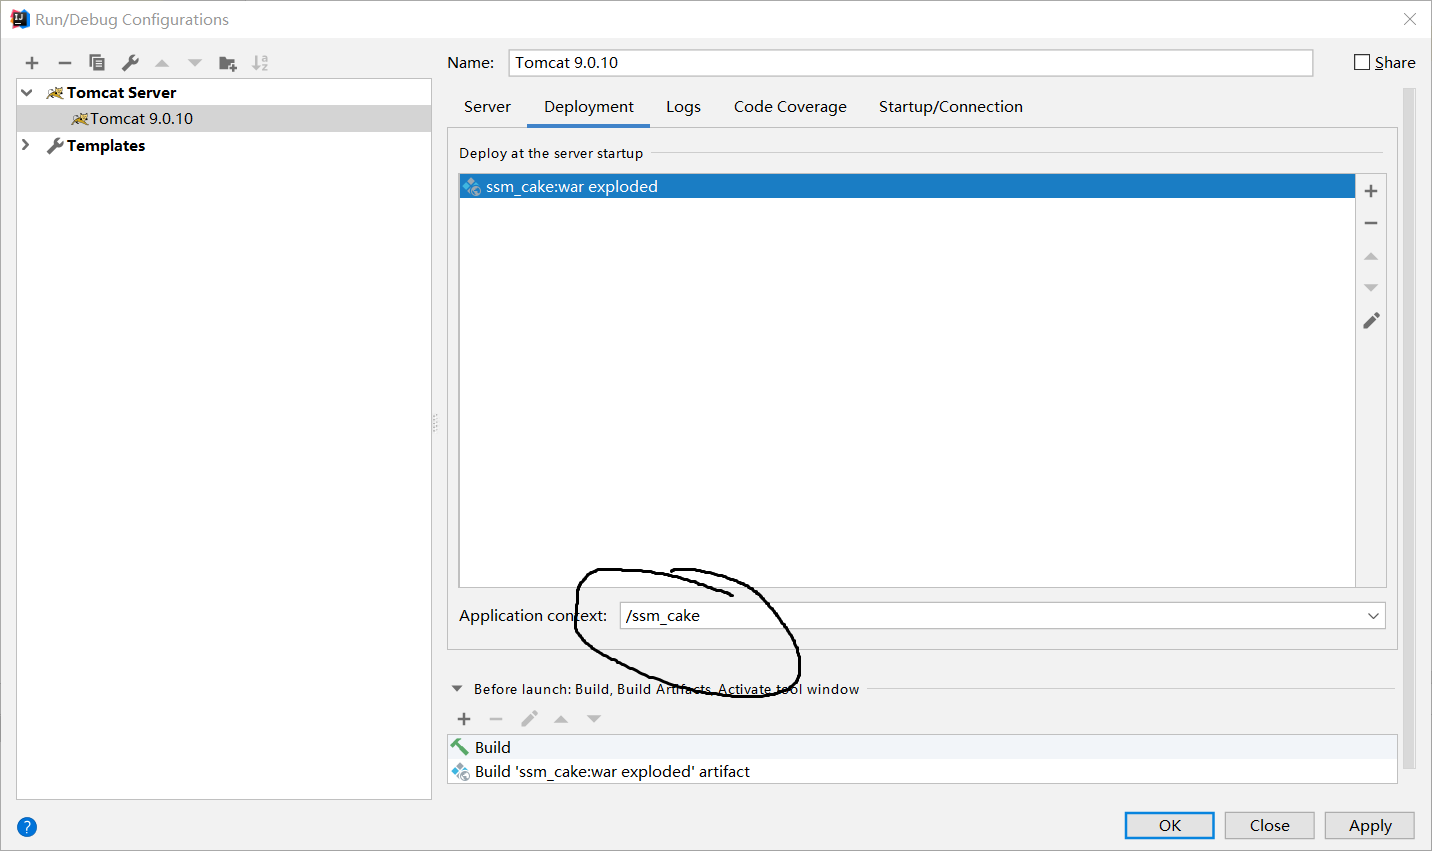Copy configuration icon in left toolbar
Viewport: 1432px width, 851px height.
(97, 63)
